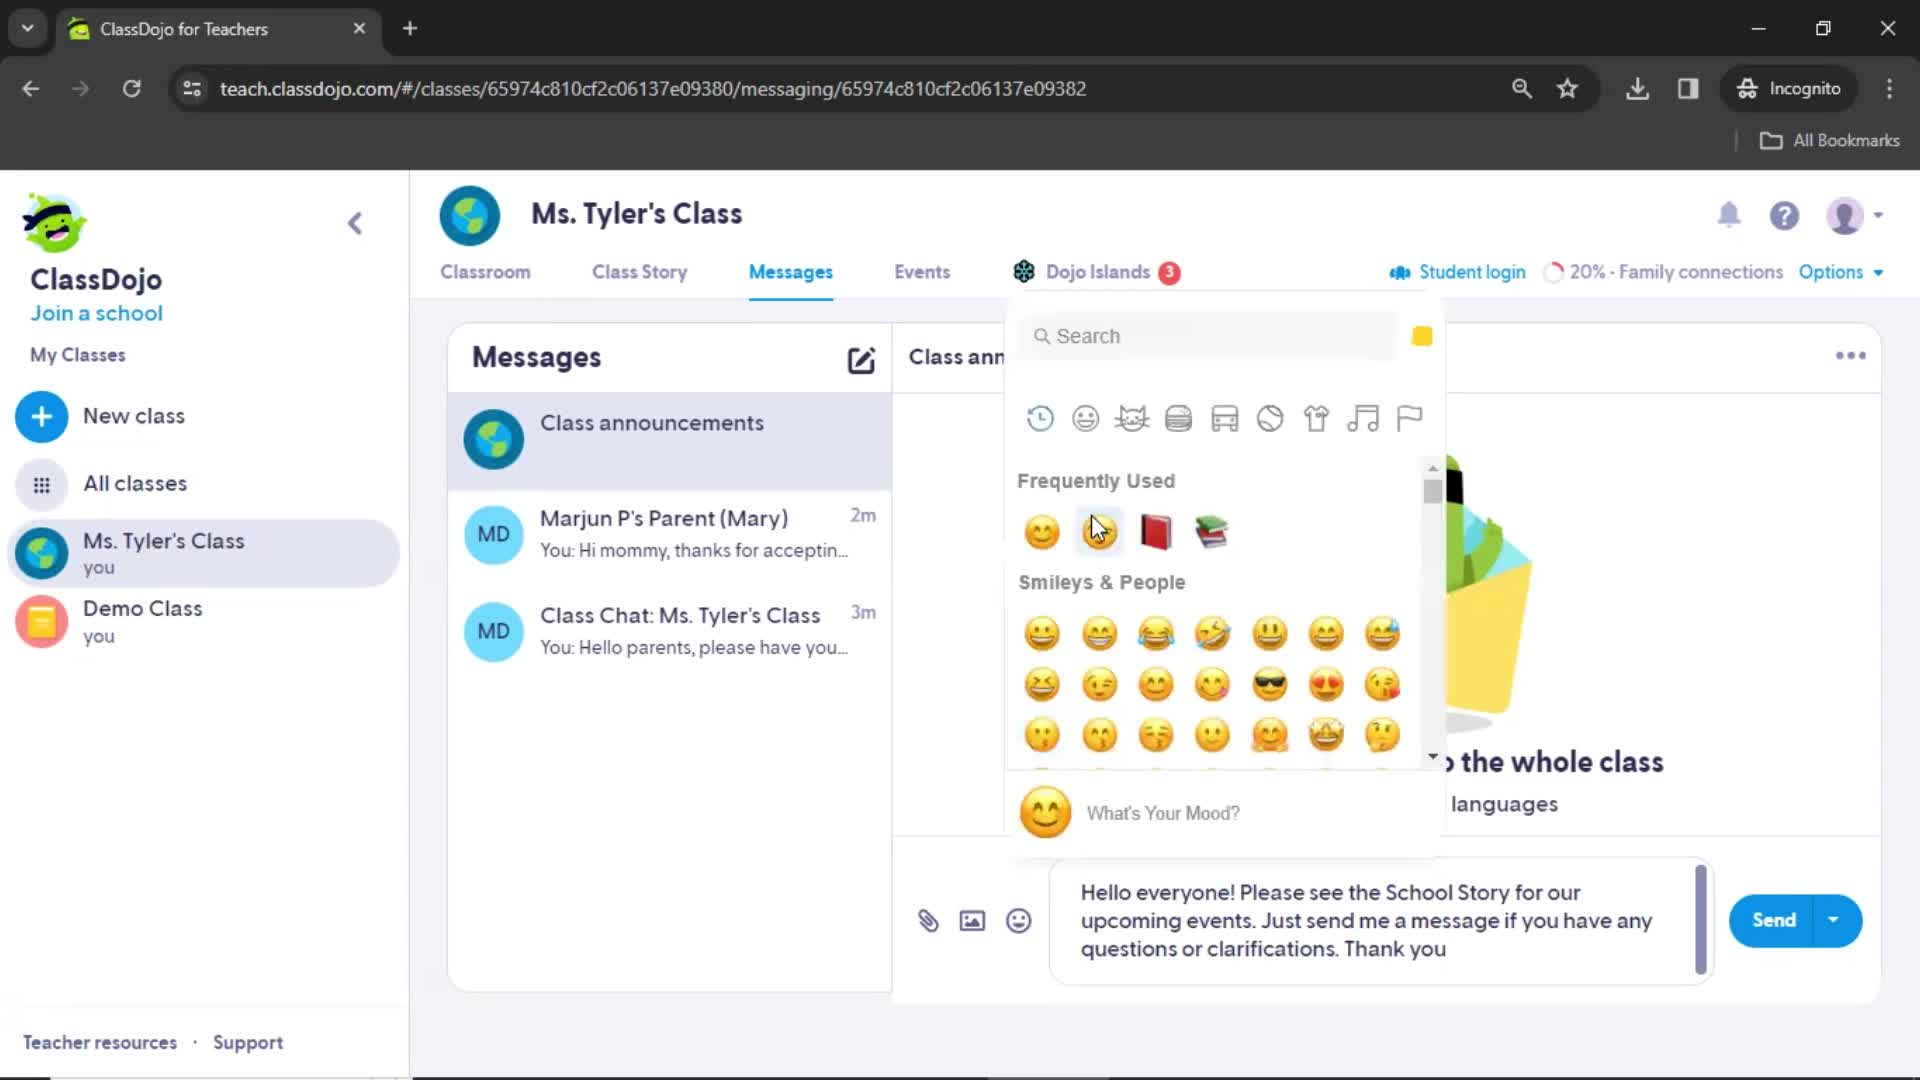
Task: Select the Objects shirt icon category
Action: coord(1316,418)
